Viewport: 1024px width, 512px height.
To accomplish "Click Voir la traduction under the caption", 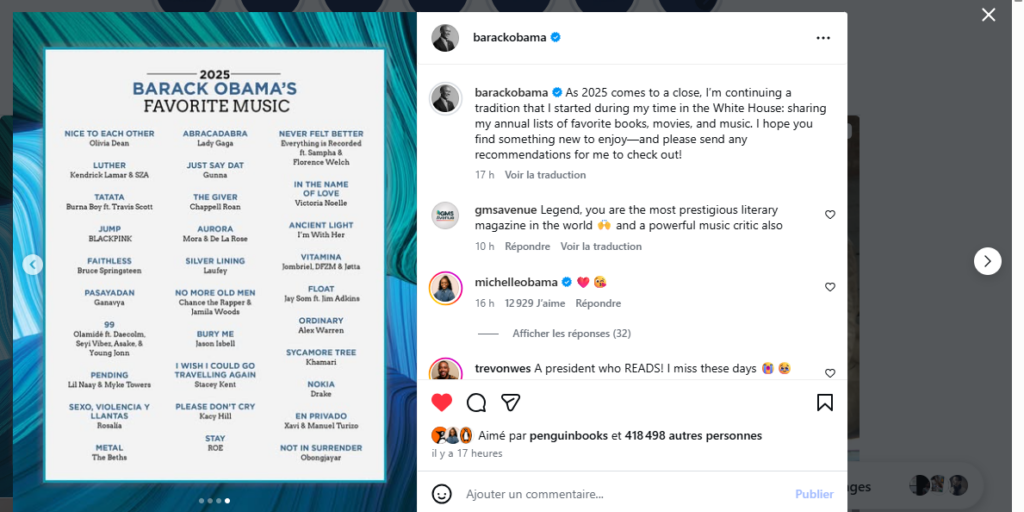I will tap(545, 175).
